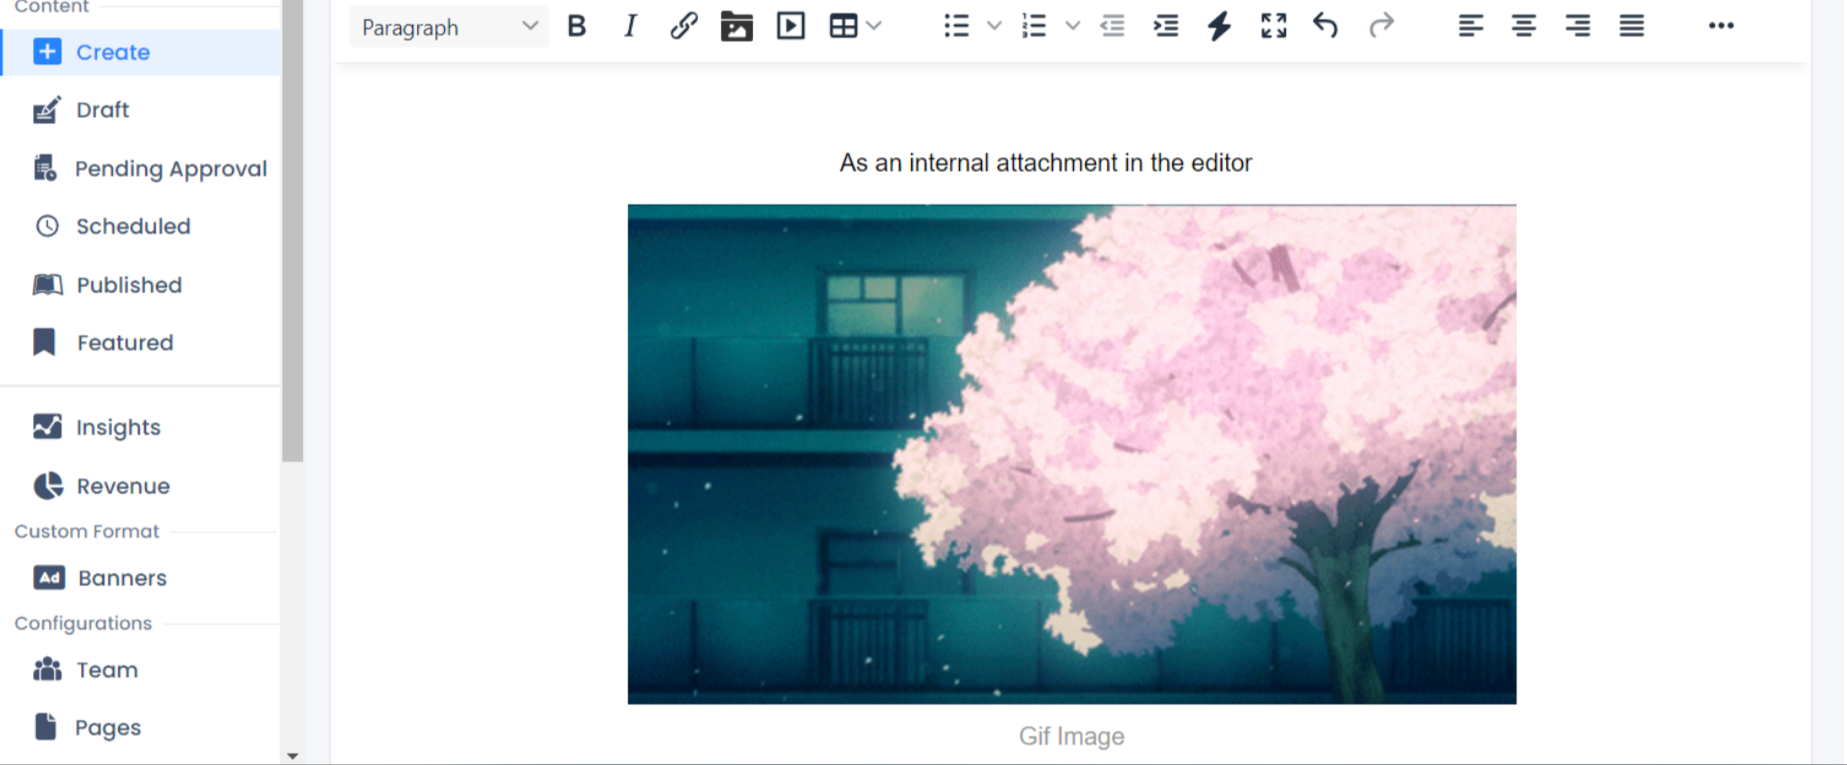This screenshot has height=765, width=1847.
Task: Insert a media video using play icon
Action: pos(790,26)
